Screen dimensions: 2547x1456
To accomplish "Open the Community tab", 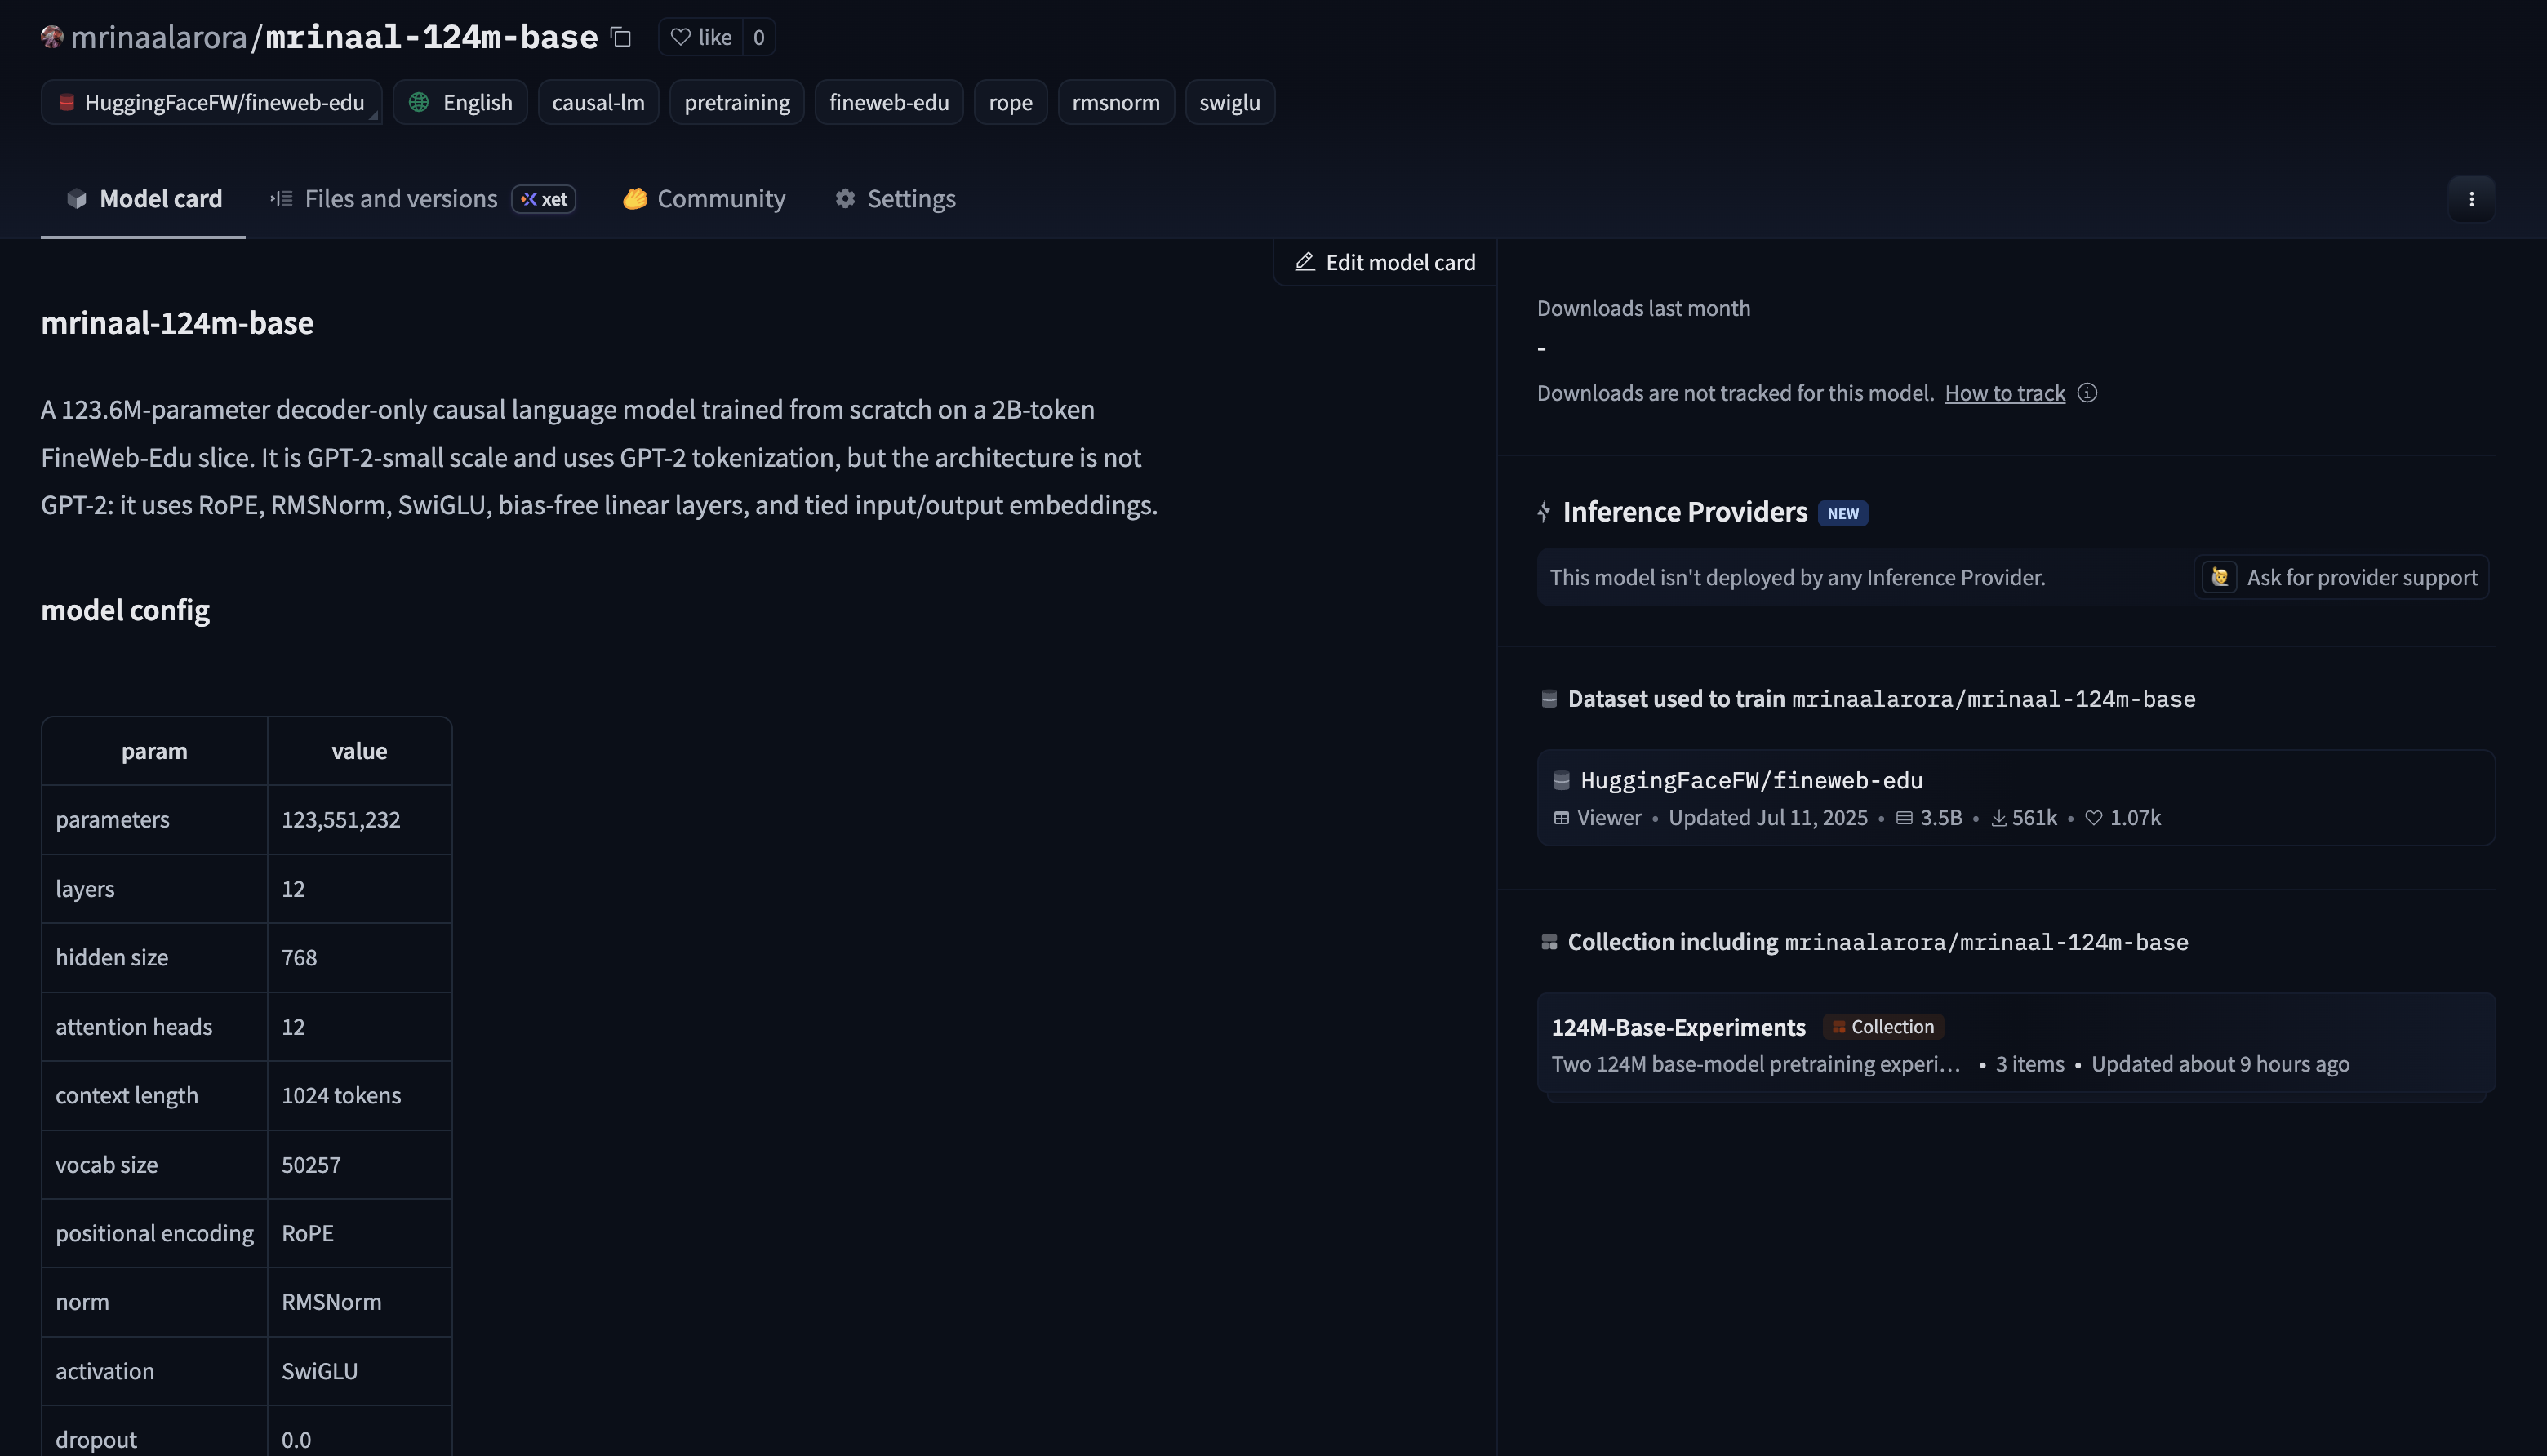I will 704,199.
